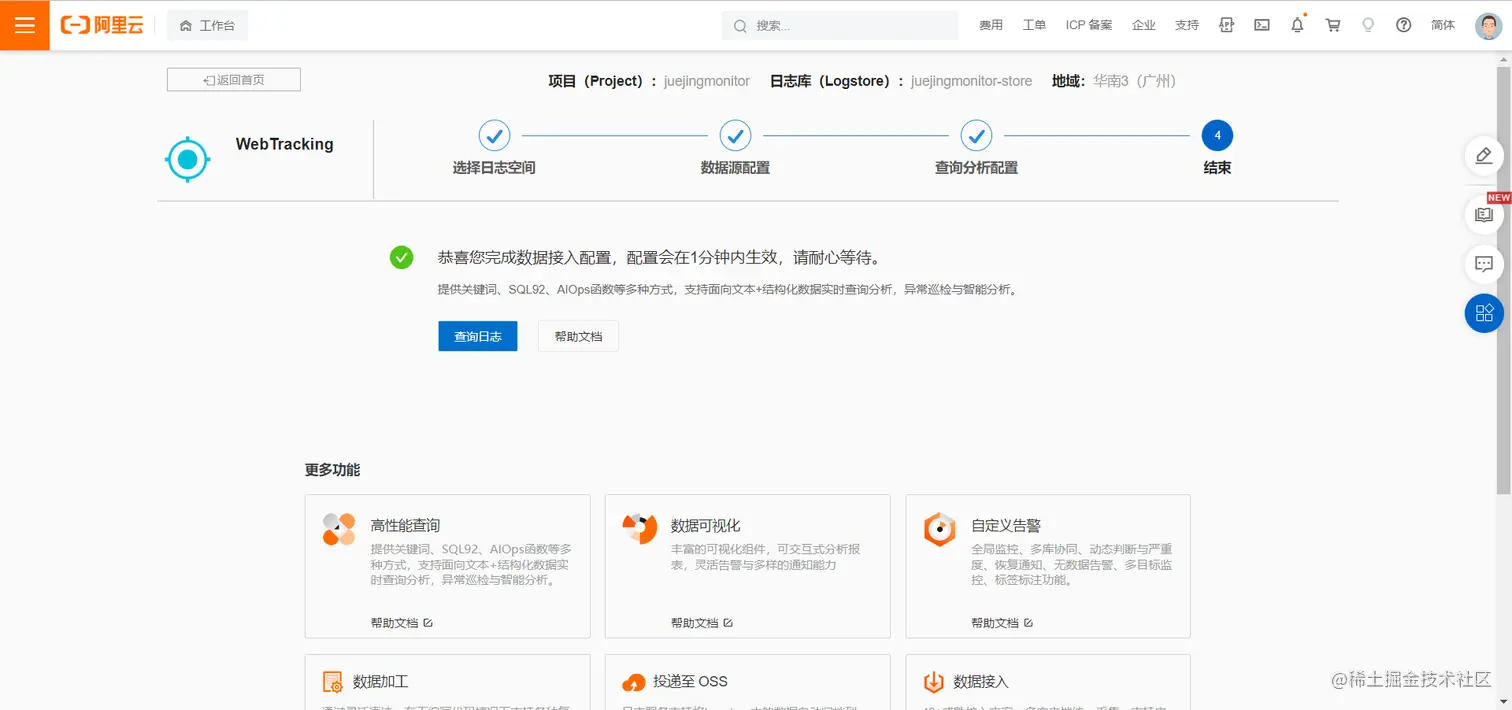Open the shopping cart
Image resolution: width=1512 pixels, height=710 pixels.
pos(1333,26)
